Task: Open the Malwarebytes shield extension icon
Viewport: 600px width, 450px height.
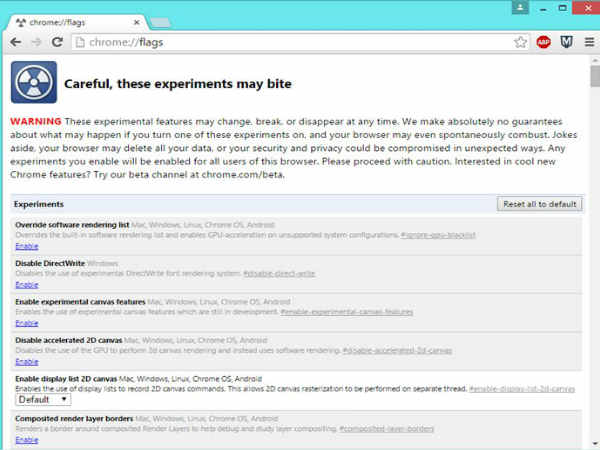Action: [566, 42]
